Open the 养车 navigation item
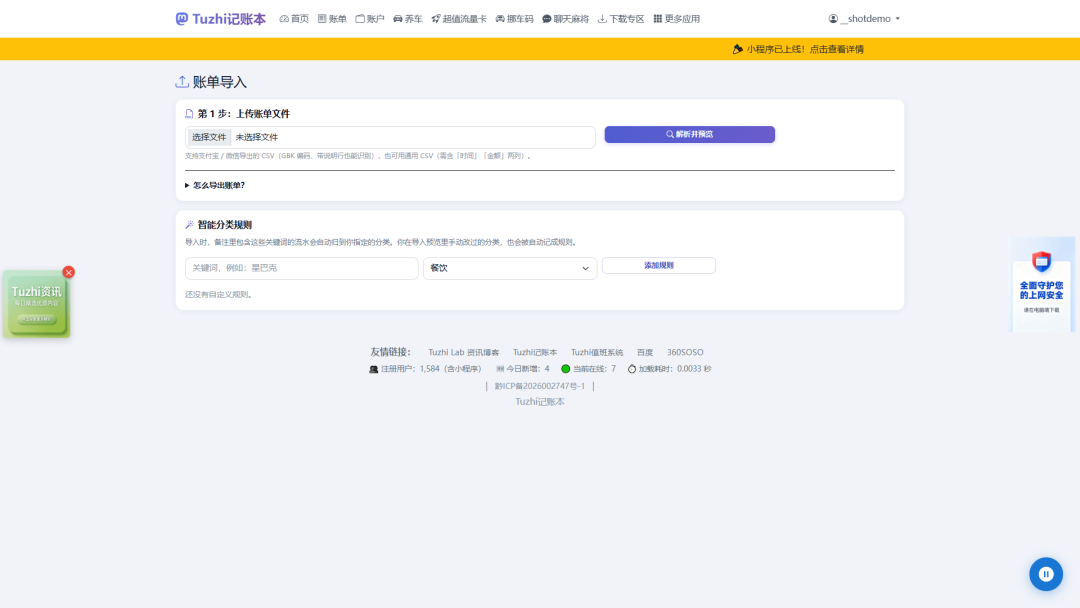 pyautogui.click(x=408, y=19)
